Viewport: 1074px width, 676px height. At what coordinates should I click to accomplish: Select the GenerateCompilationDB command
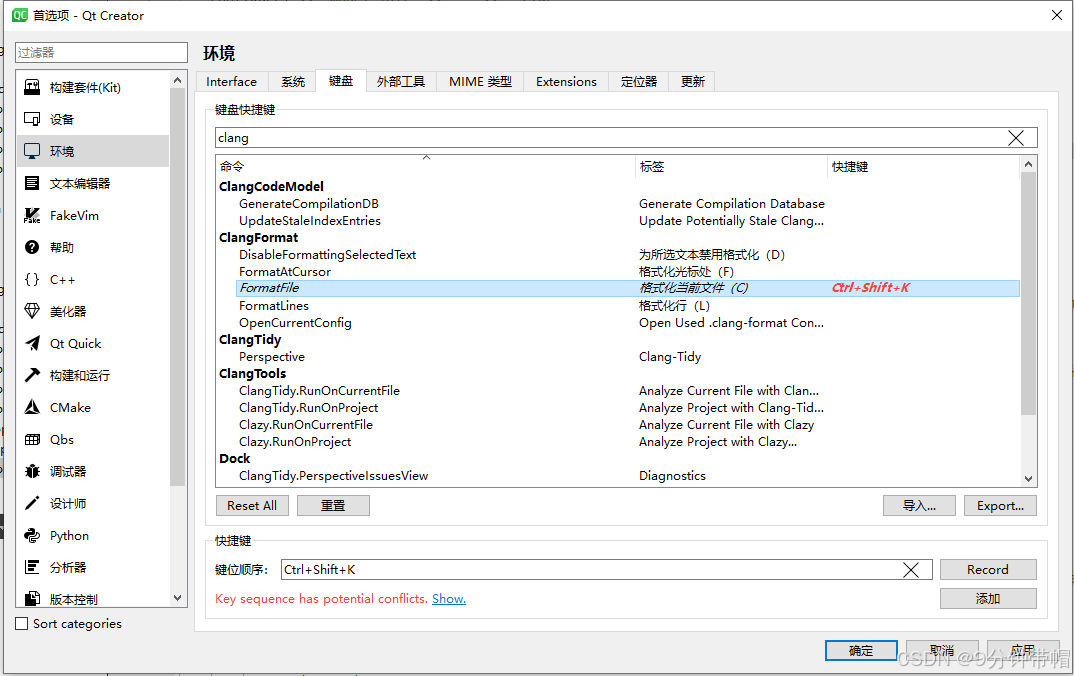(309, 203)
